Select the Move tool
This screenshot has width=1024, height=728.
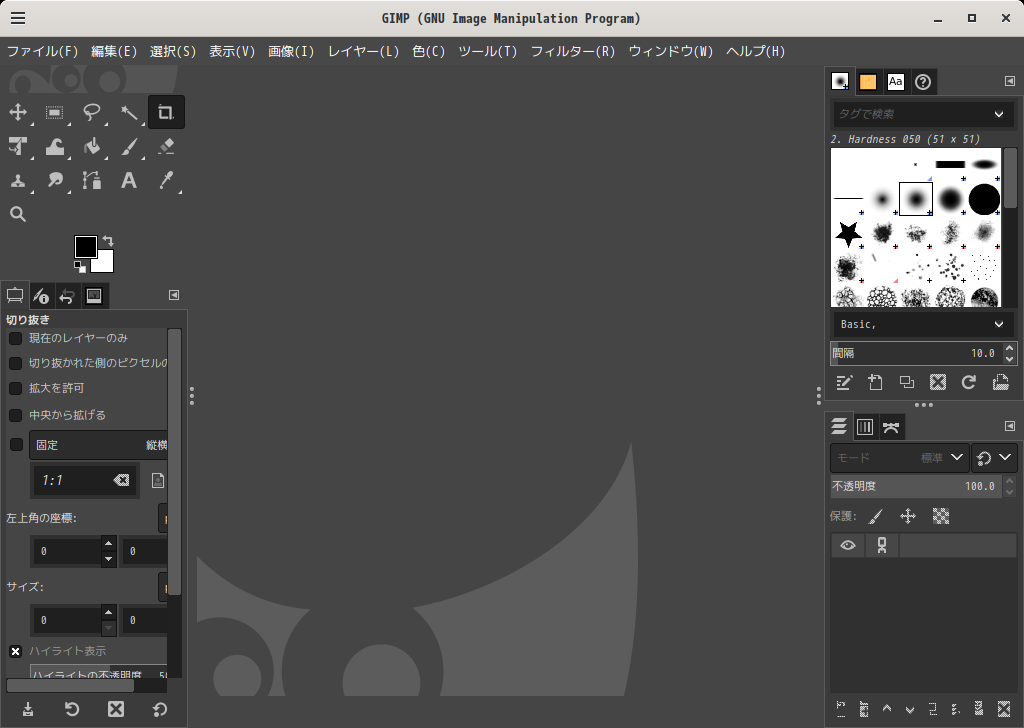(x=18, y=113)
